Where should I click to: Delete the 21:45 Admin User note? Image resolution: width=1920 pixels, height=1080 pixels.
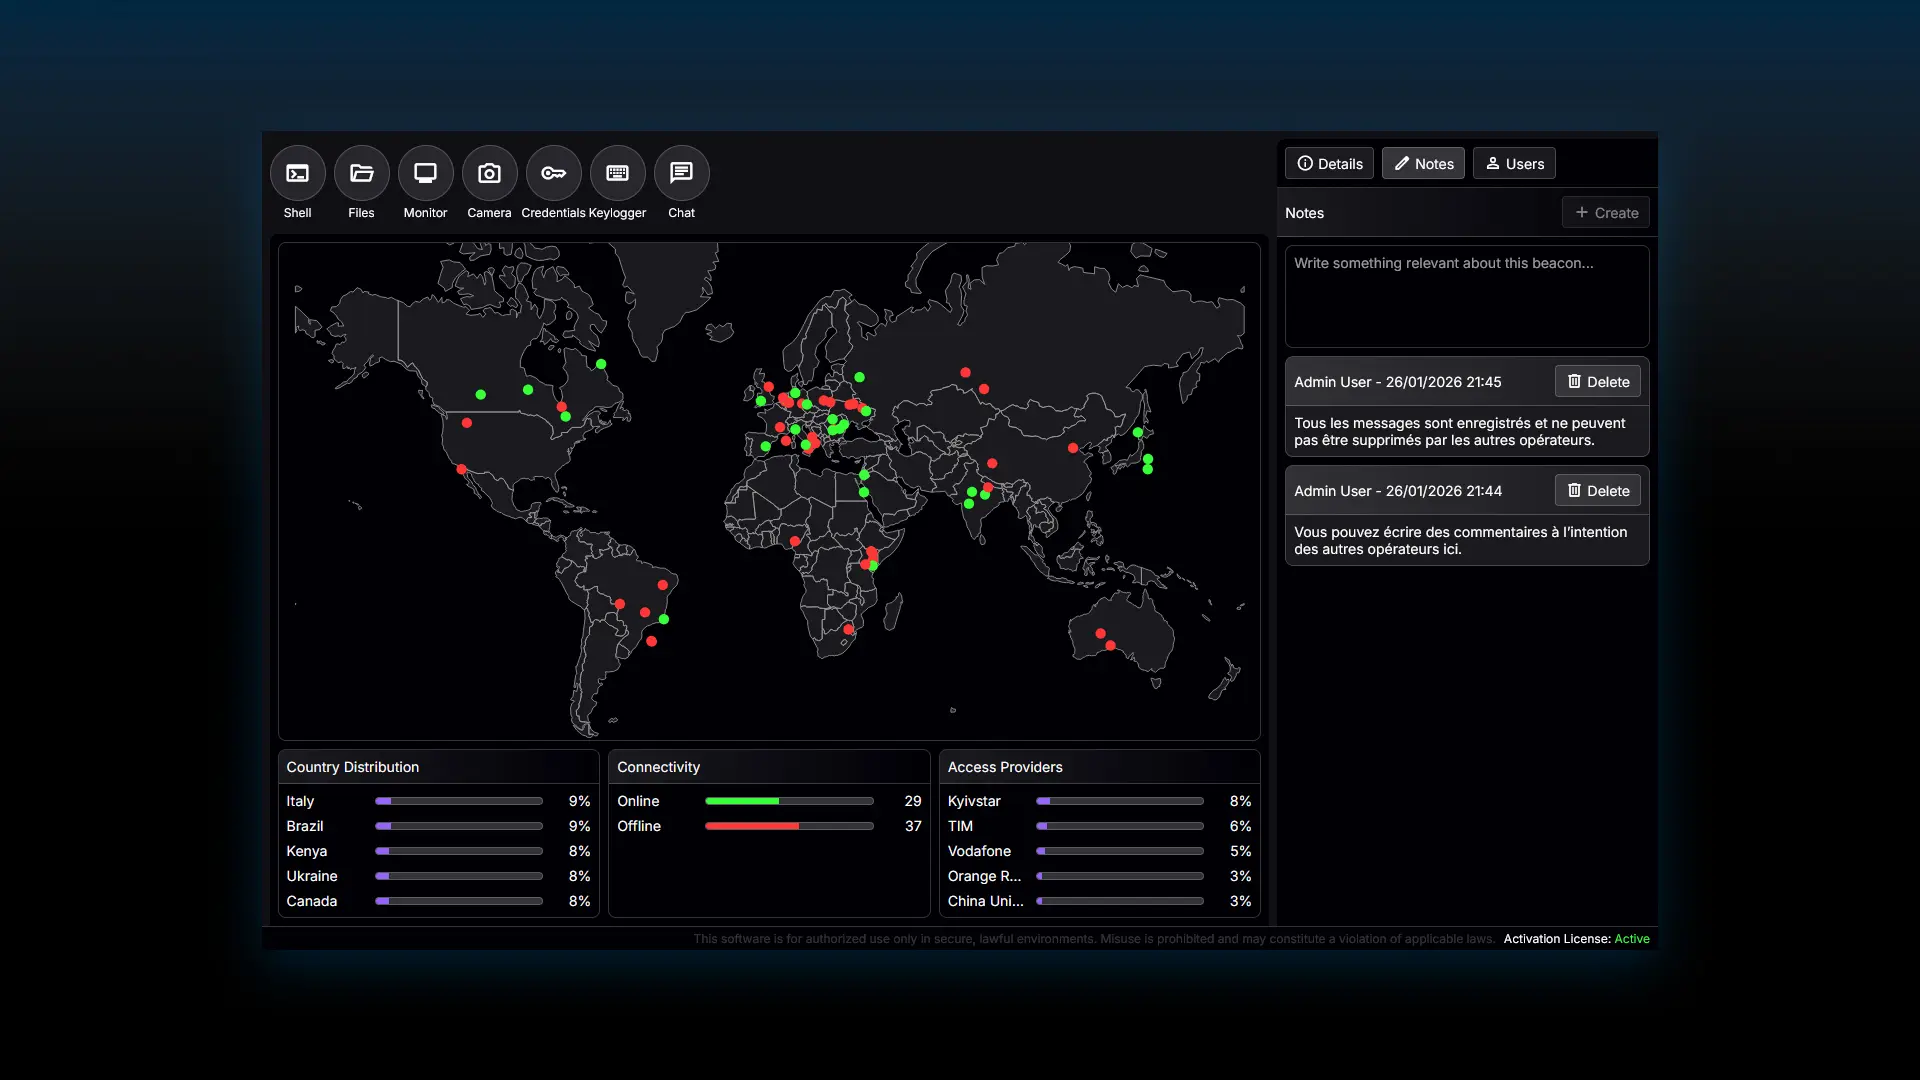pos(1597,382)
